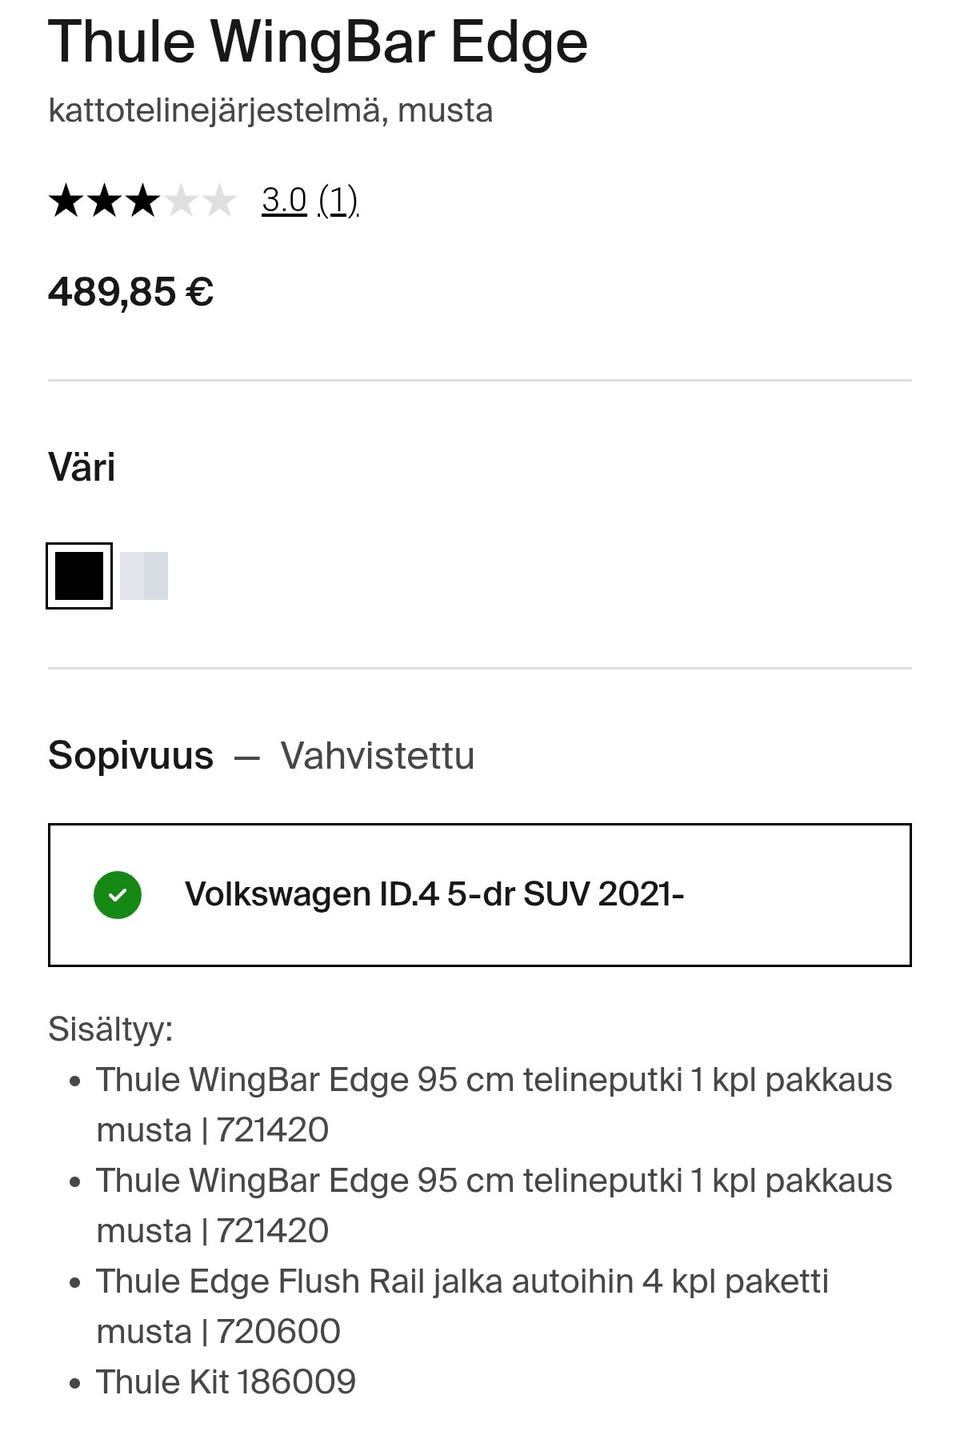Viewport: 960px width, 1435px height.
Task: Click the first filled rating star
Action: click(x=67, y=201)
